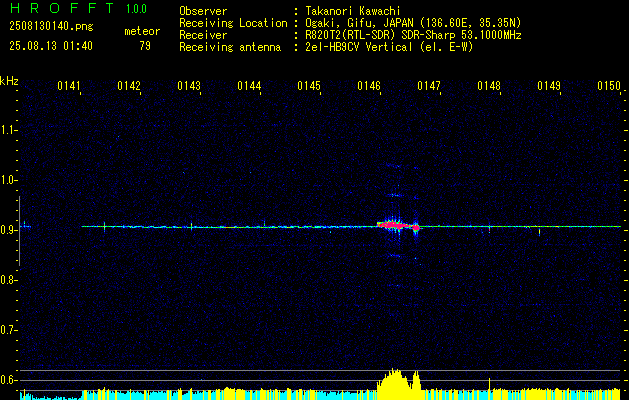Click the 0.7 kHz axis label
The width and height of the screenshot is (629, 400).
point(7,330)
